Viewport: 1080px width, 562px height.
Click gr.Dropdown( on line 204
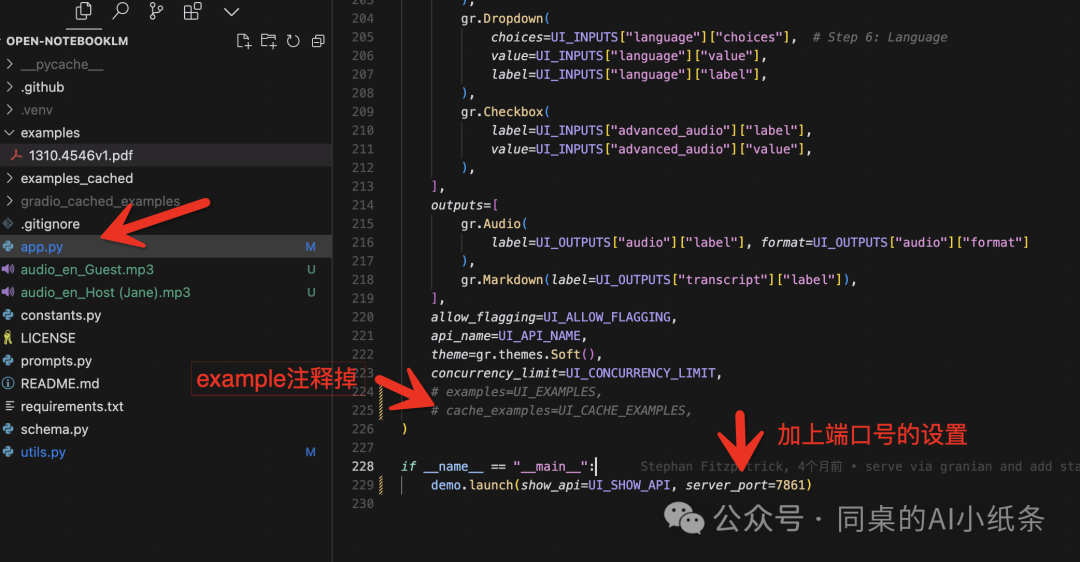coord(505,19)
